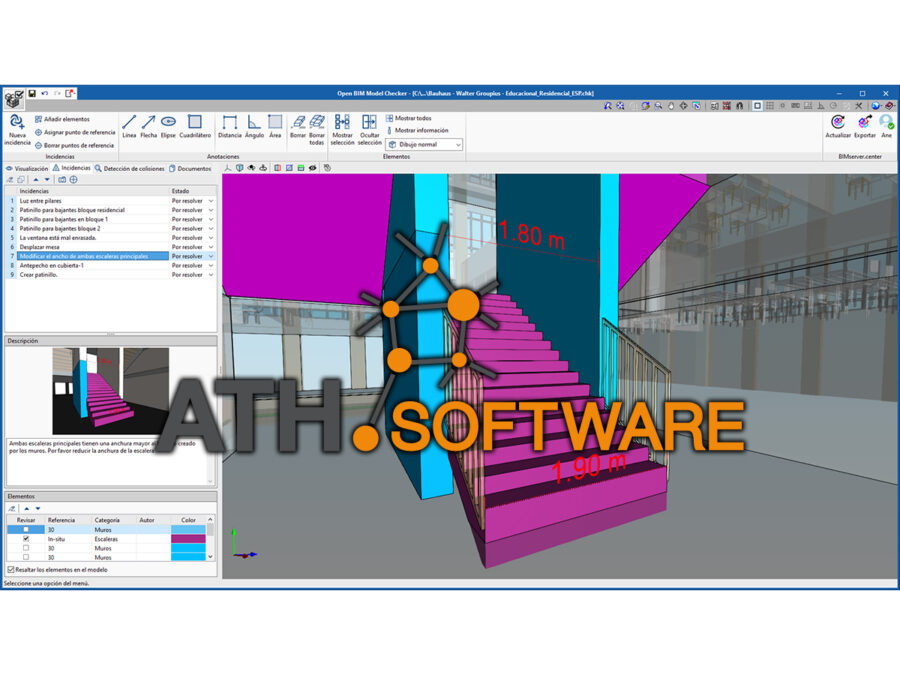Image resolution: width=900 pixels, height=675 pixels.
Task: Click Asignar punto de referencia
Action: (75, 132)
